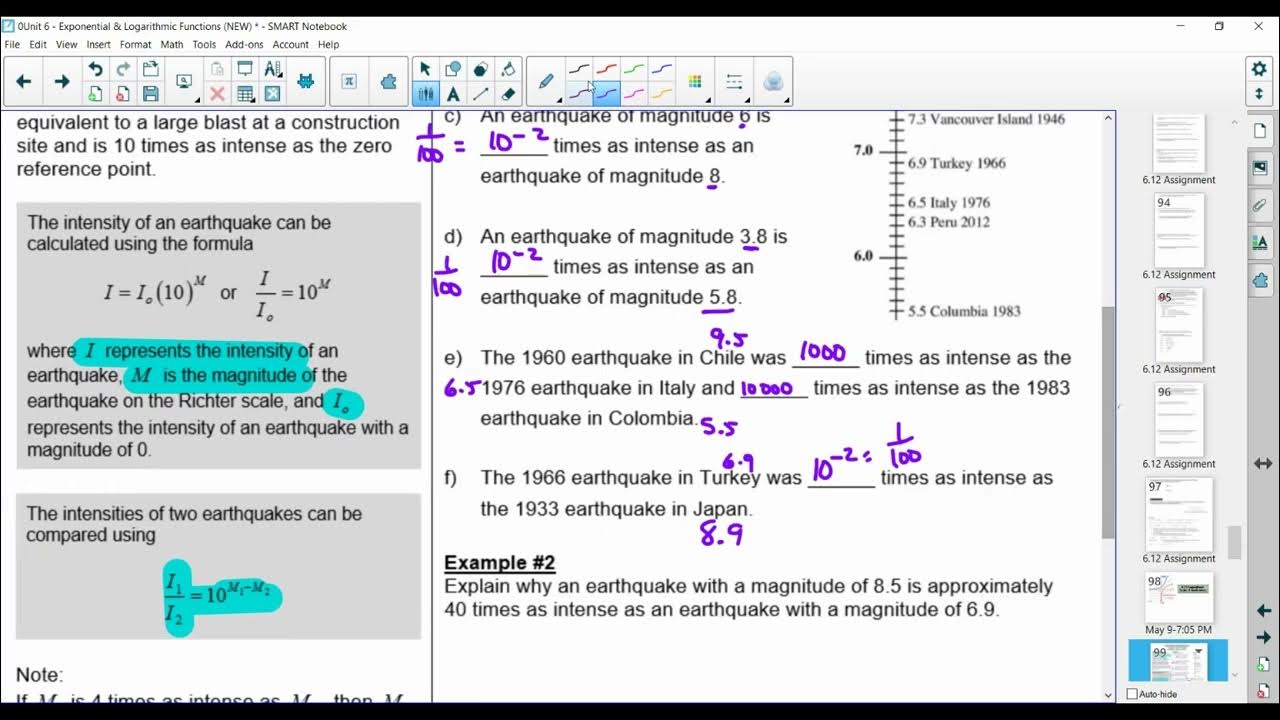Move the toolbar using the up-down arrows icon
The image size is (1280, 720).
[x=1259, y=94]
